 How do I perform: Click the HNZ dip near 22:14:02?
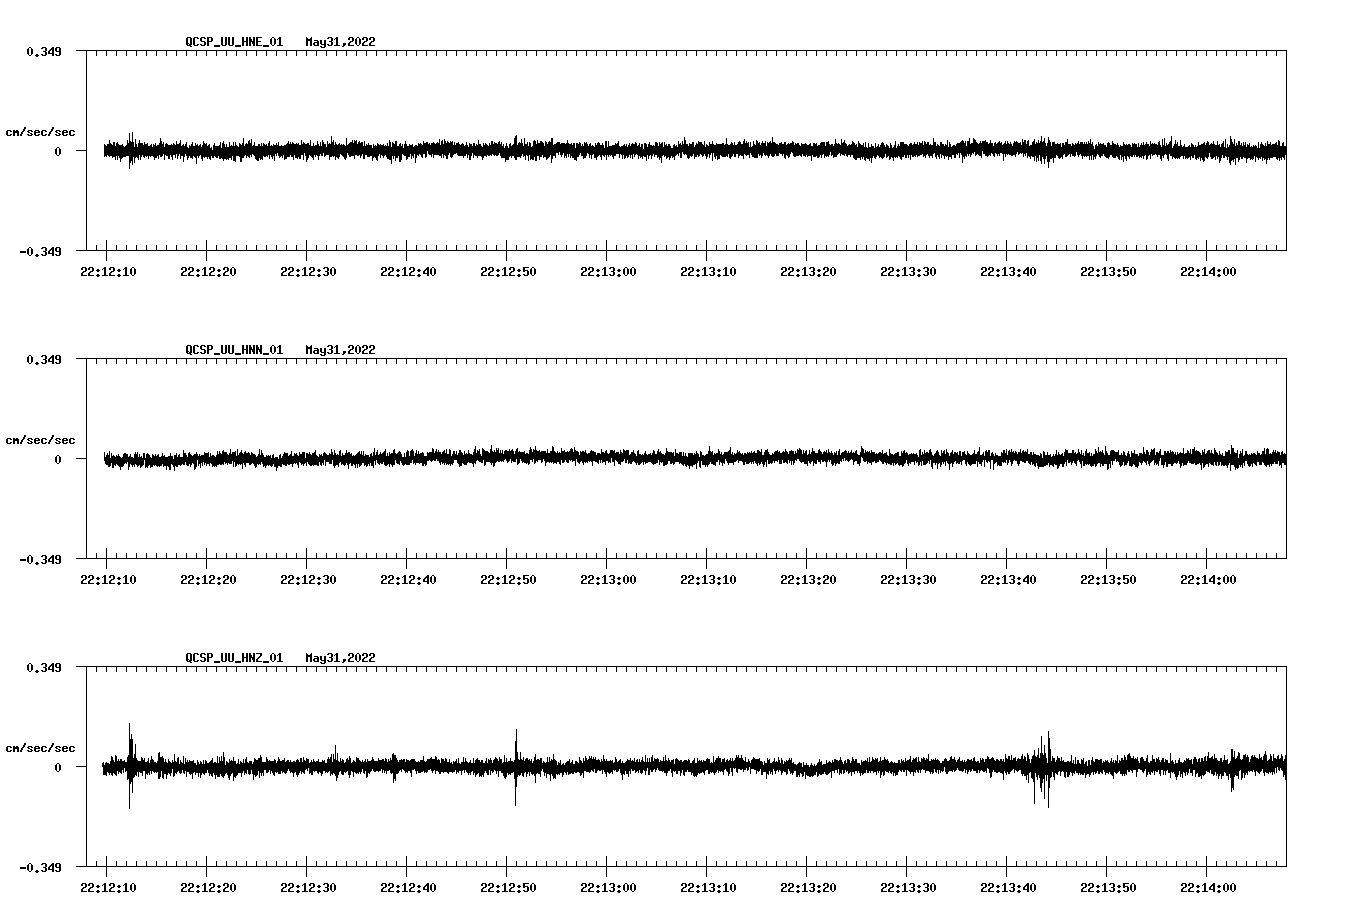(1232, 770)
